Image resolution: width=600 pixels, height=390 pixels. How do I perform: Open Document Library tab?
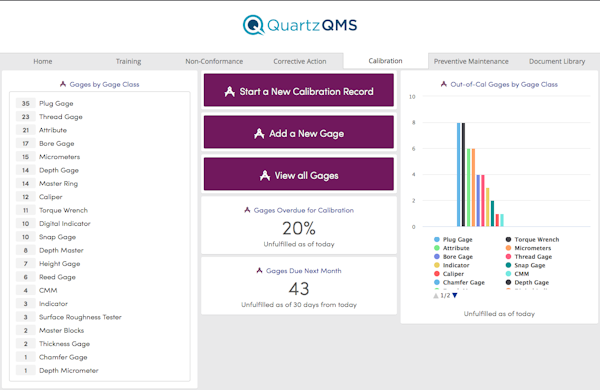tap(557, 61)
